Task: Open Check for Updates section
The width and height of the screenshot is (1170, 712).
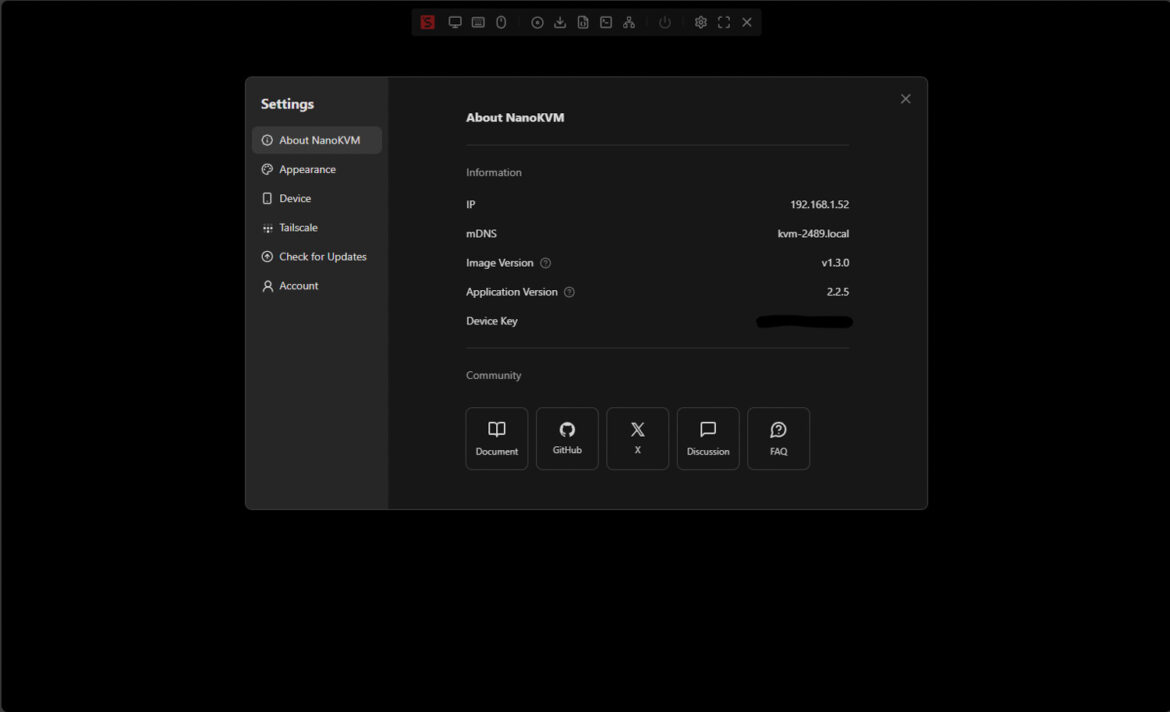Action: coord(322,257)
